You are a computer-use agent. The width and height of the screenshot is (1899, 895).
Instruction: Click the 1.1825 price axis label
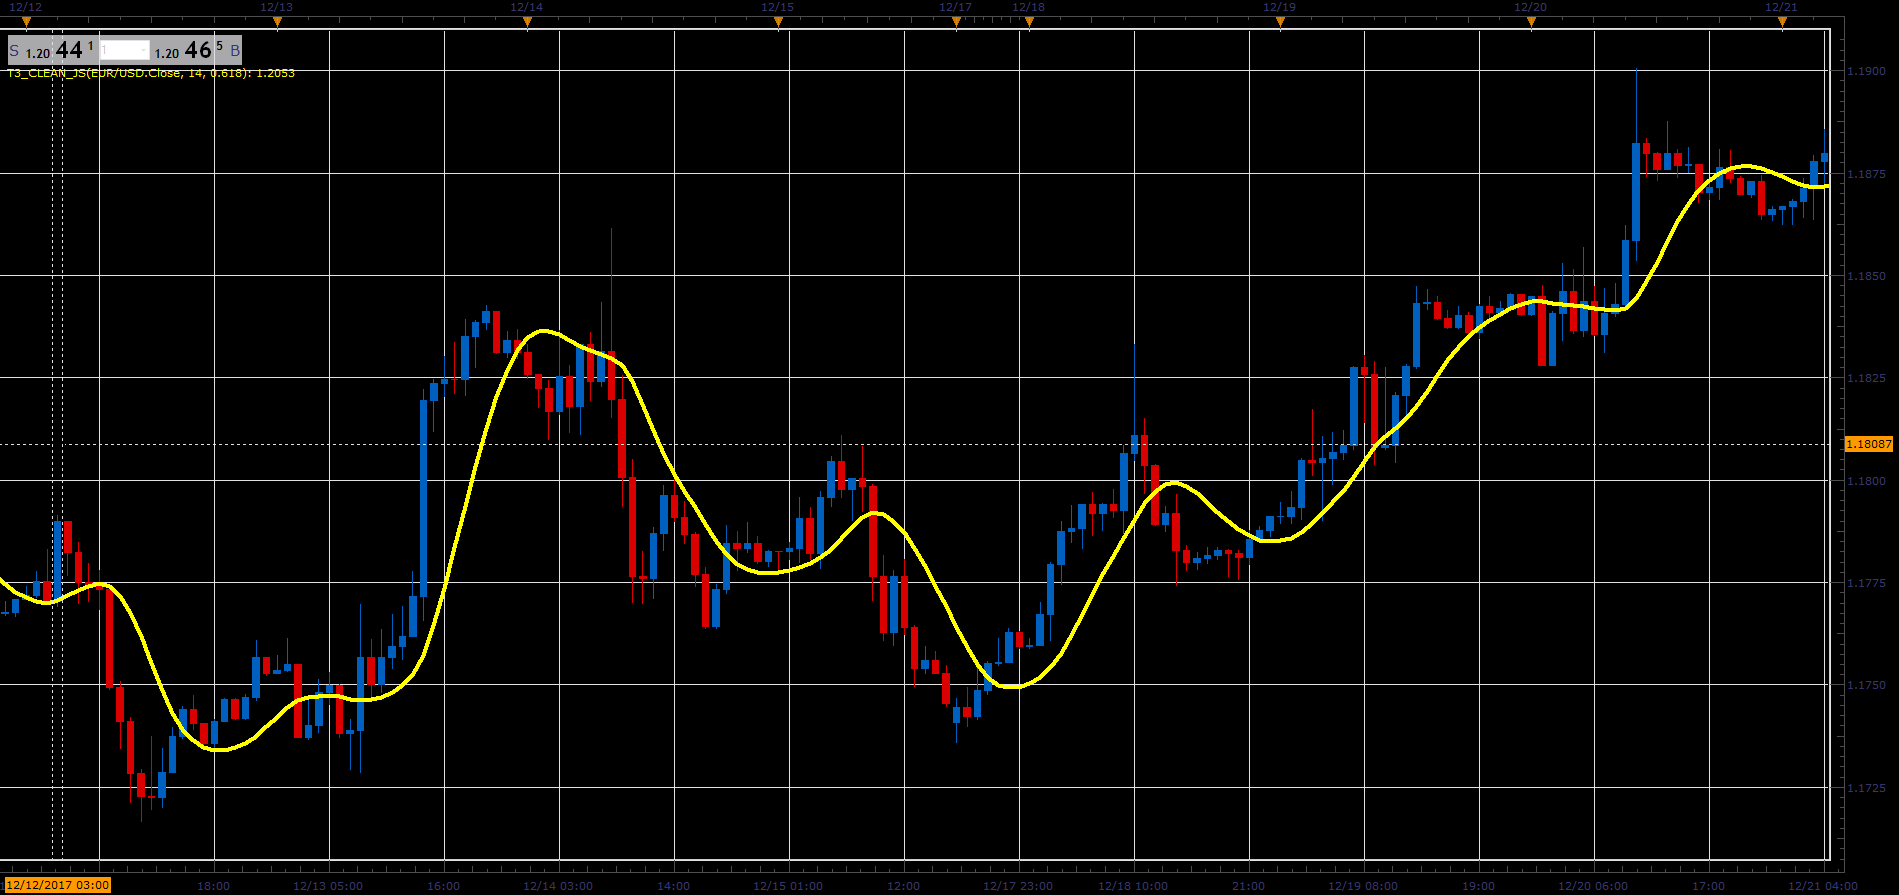pyautogui.click(x=1866, y=378)
